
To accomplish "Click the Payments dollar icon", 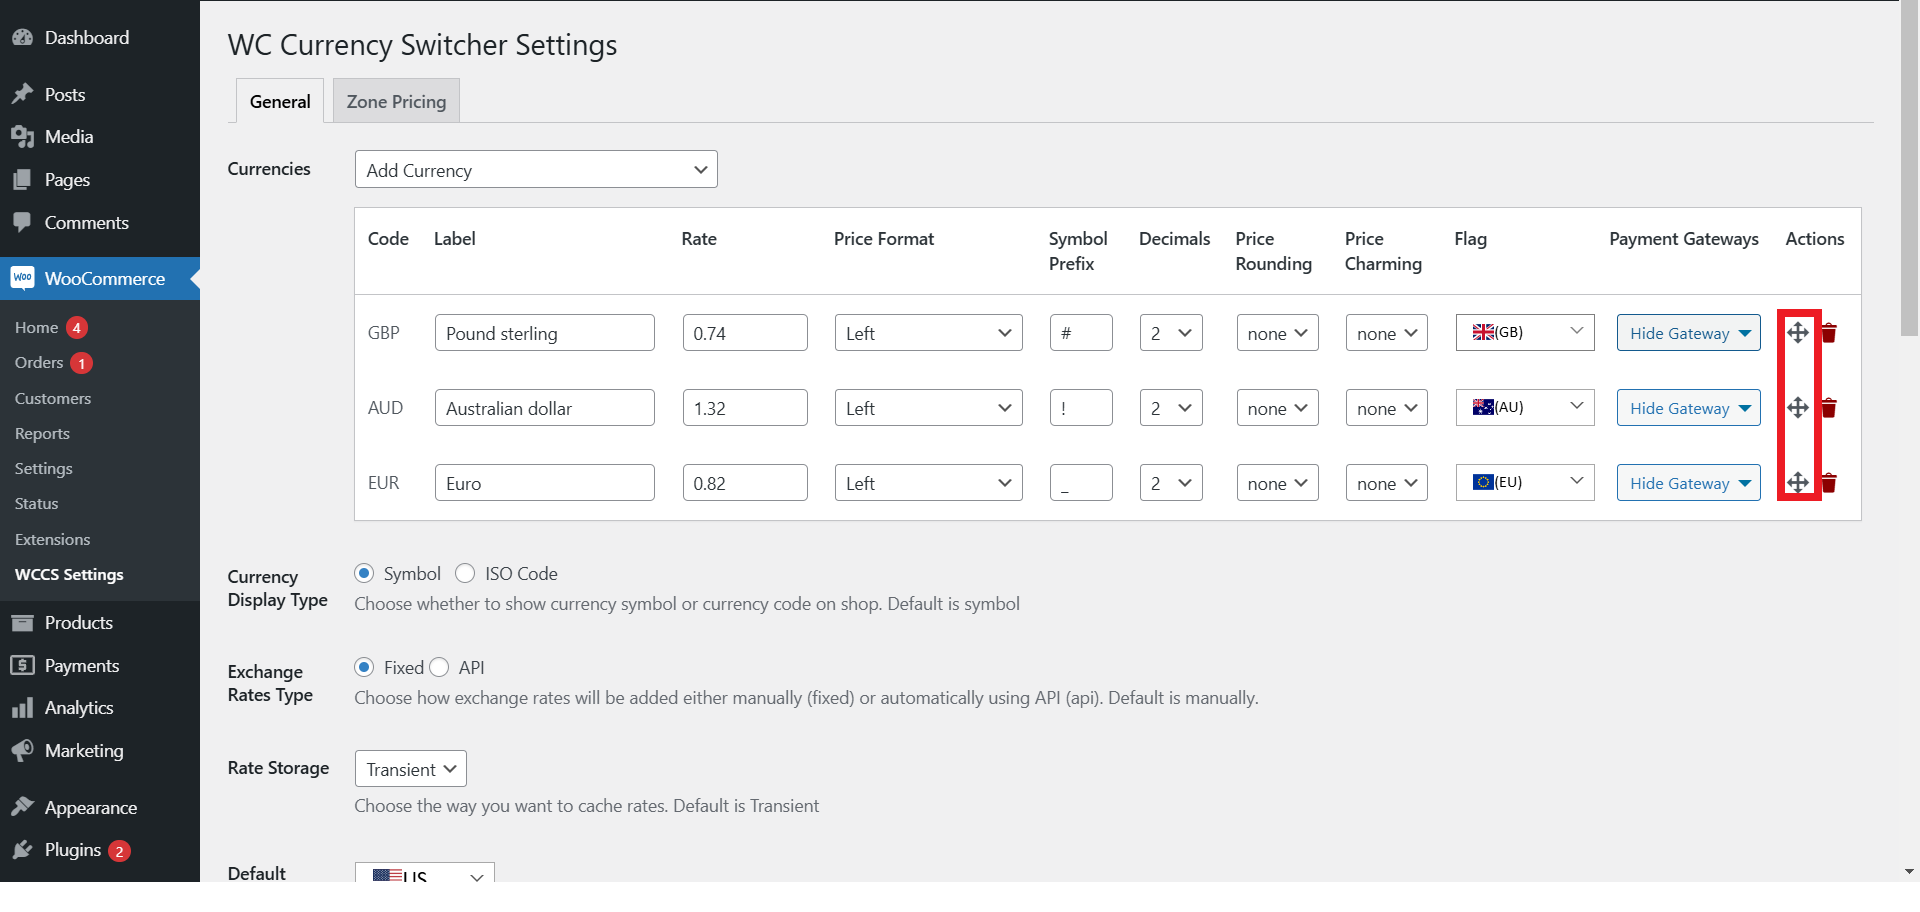I will click(22, 665).
